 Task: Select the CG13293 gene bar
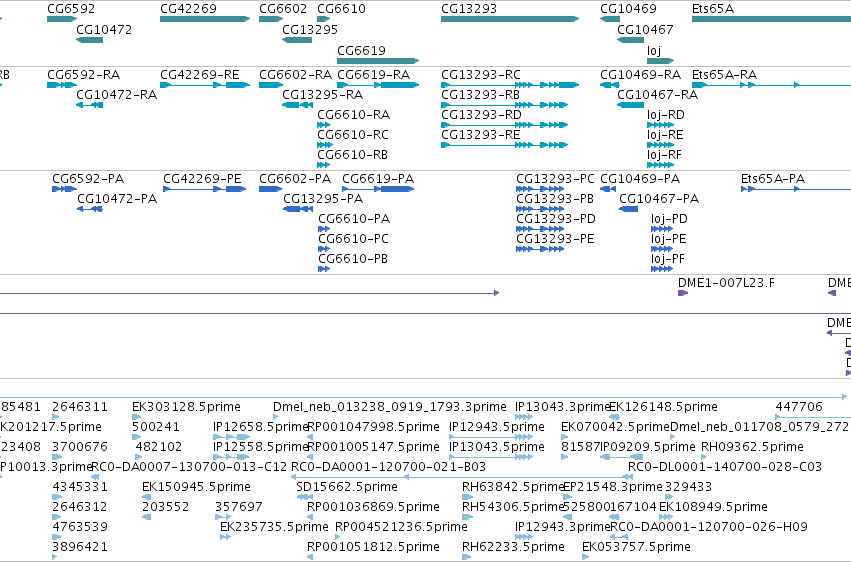click(x=510, y=19)
